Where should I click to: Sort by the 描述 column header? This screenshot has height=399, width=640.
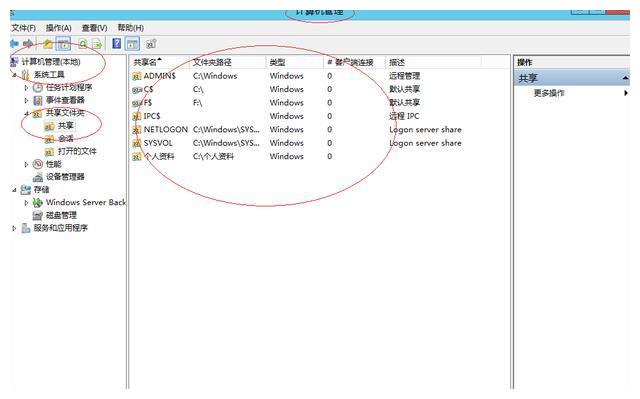click(x=433, y=62)
